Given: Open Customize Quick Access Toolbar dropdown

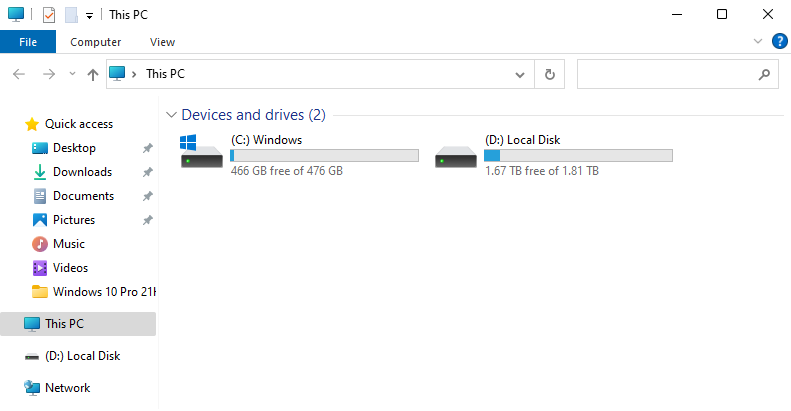Looking at the screenshot, I should [89, 16].
